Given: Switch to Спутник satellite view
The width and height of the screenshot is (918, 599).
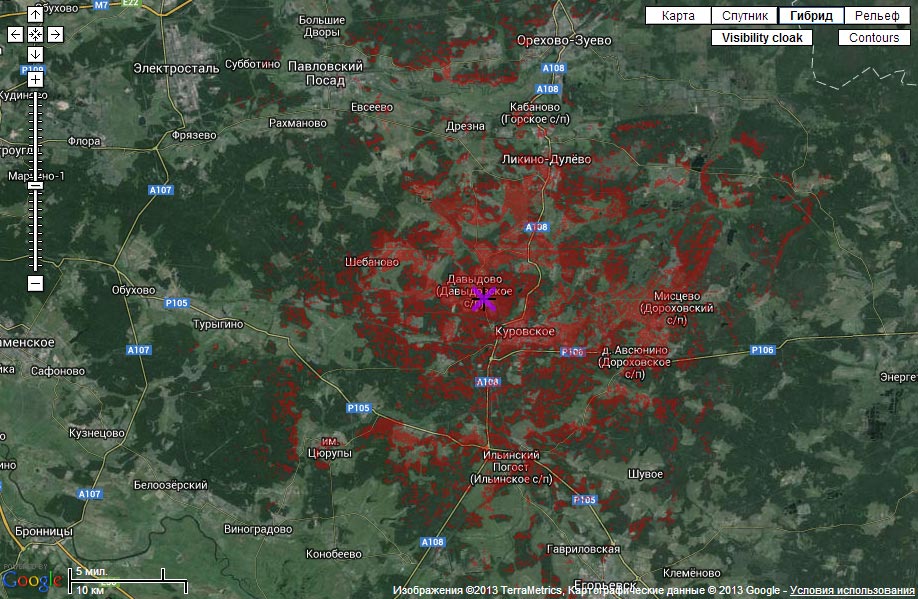Looking at the screenshot, I should click(745, 16).
